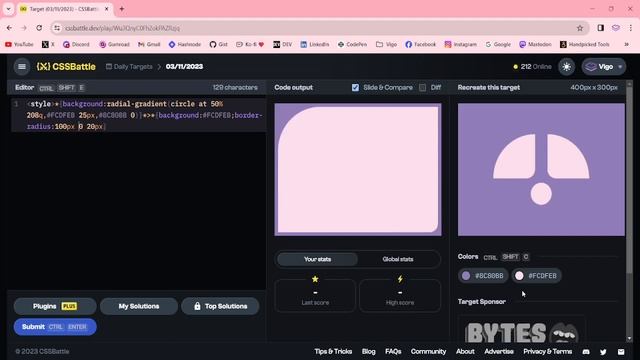This screenshot has width=640, height=360.
Task: Go back with browser back arrow
Action: click(x=9, y=28)
